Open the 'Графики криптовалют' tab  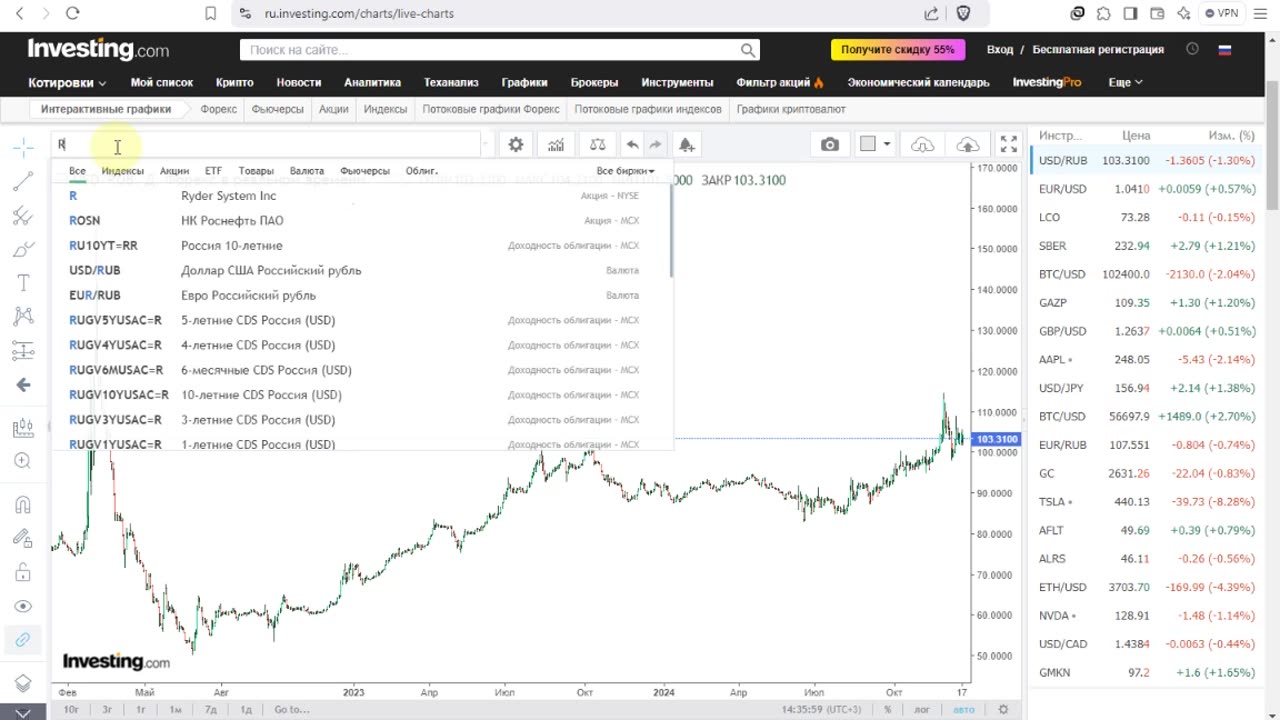point(791,109)
